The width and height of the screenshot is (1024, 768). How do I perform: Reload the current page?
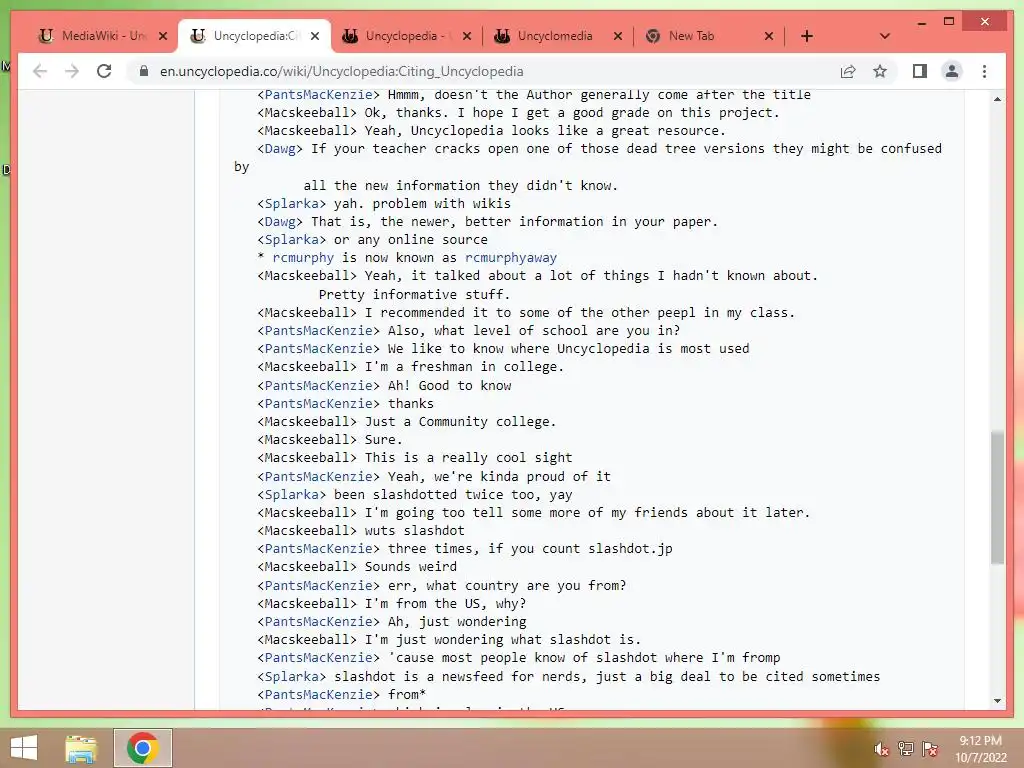(104, 71)
